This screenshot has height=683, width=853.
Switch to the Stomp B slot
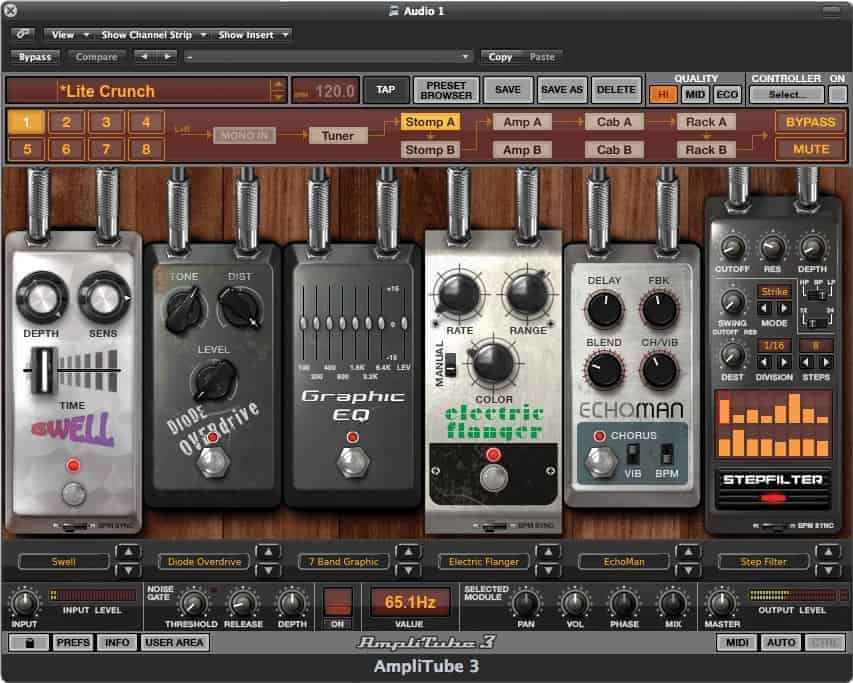tap(430, 150)
